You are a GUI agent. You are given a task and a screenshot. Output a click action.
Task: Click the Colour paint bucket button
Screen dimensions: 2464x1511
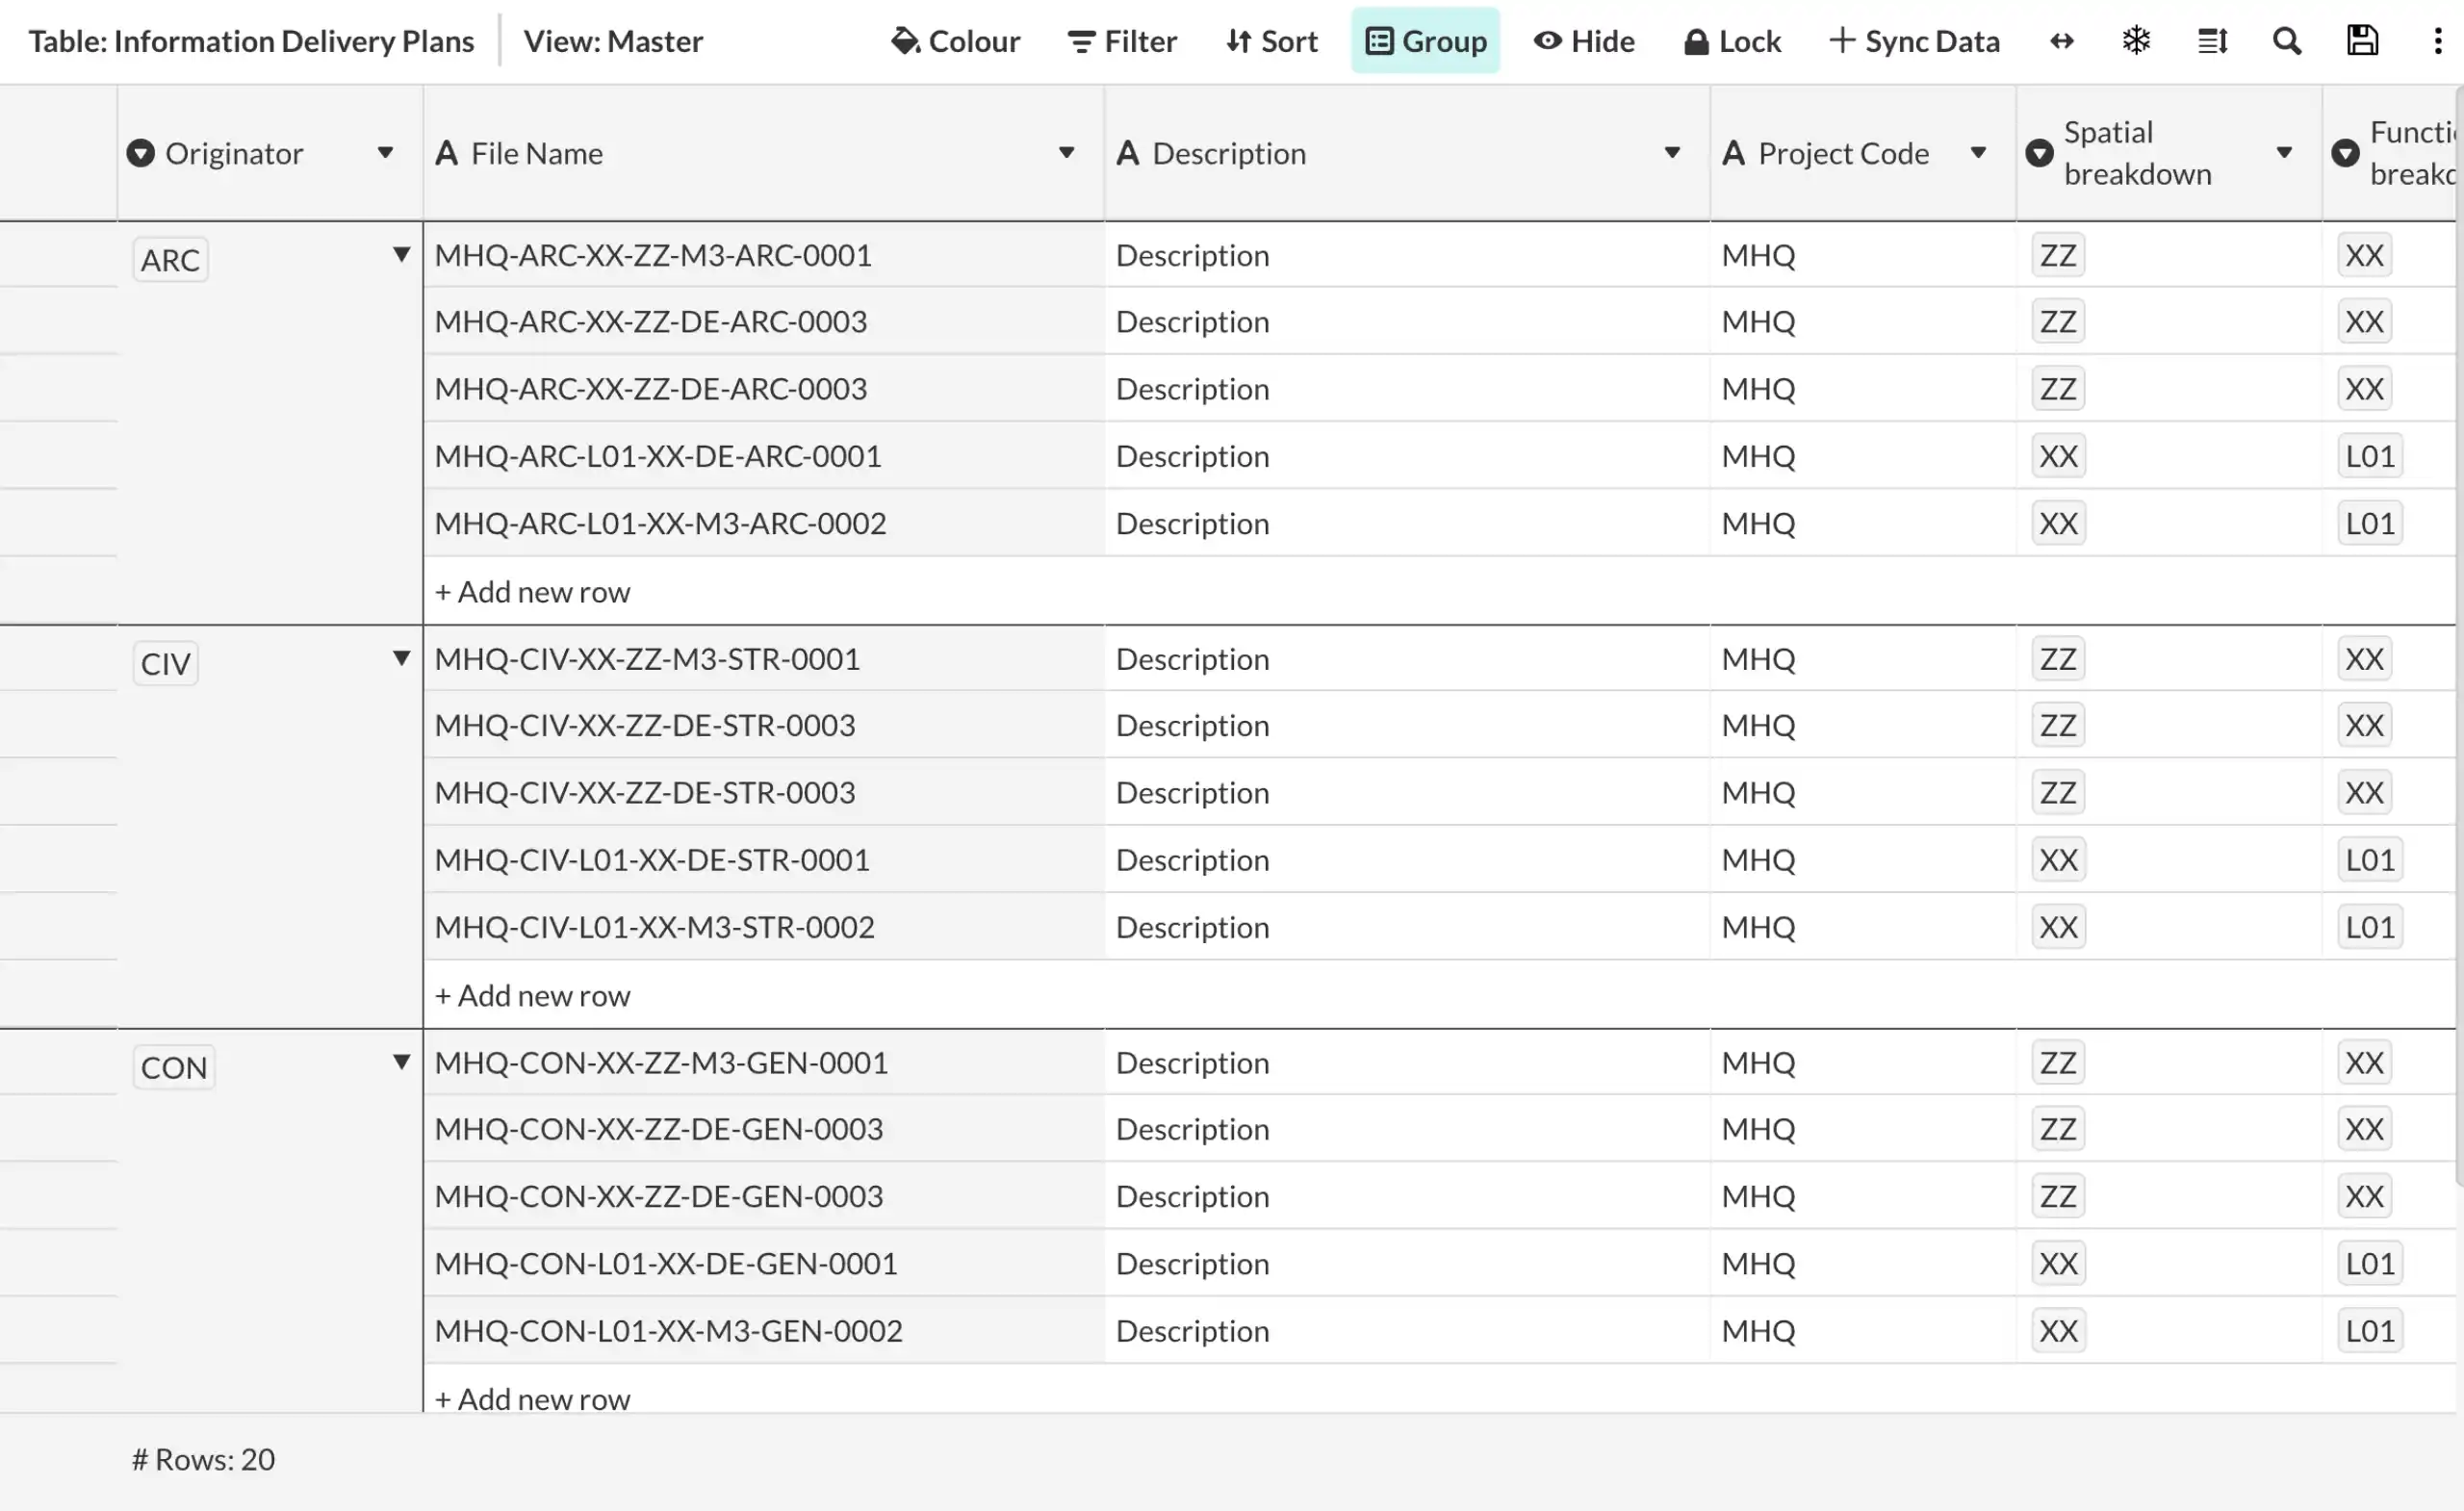[955, 41]
